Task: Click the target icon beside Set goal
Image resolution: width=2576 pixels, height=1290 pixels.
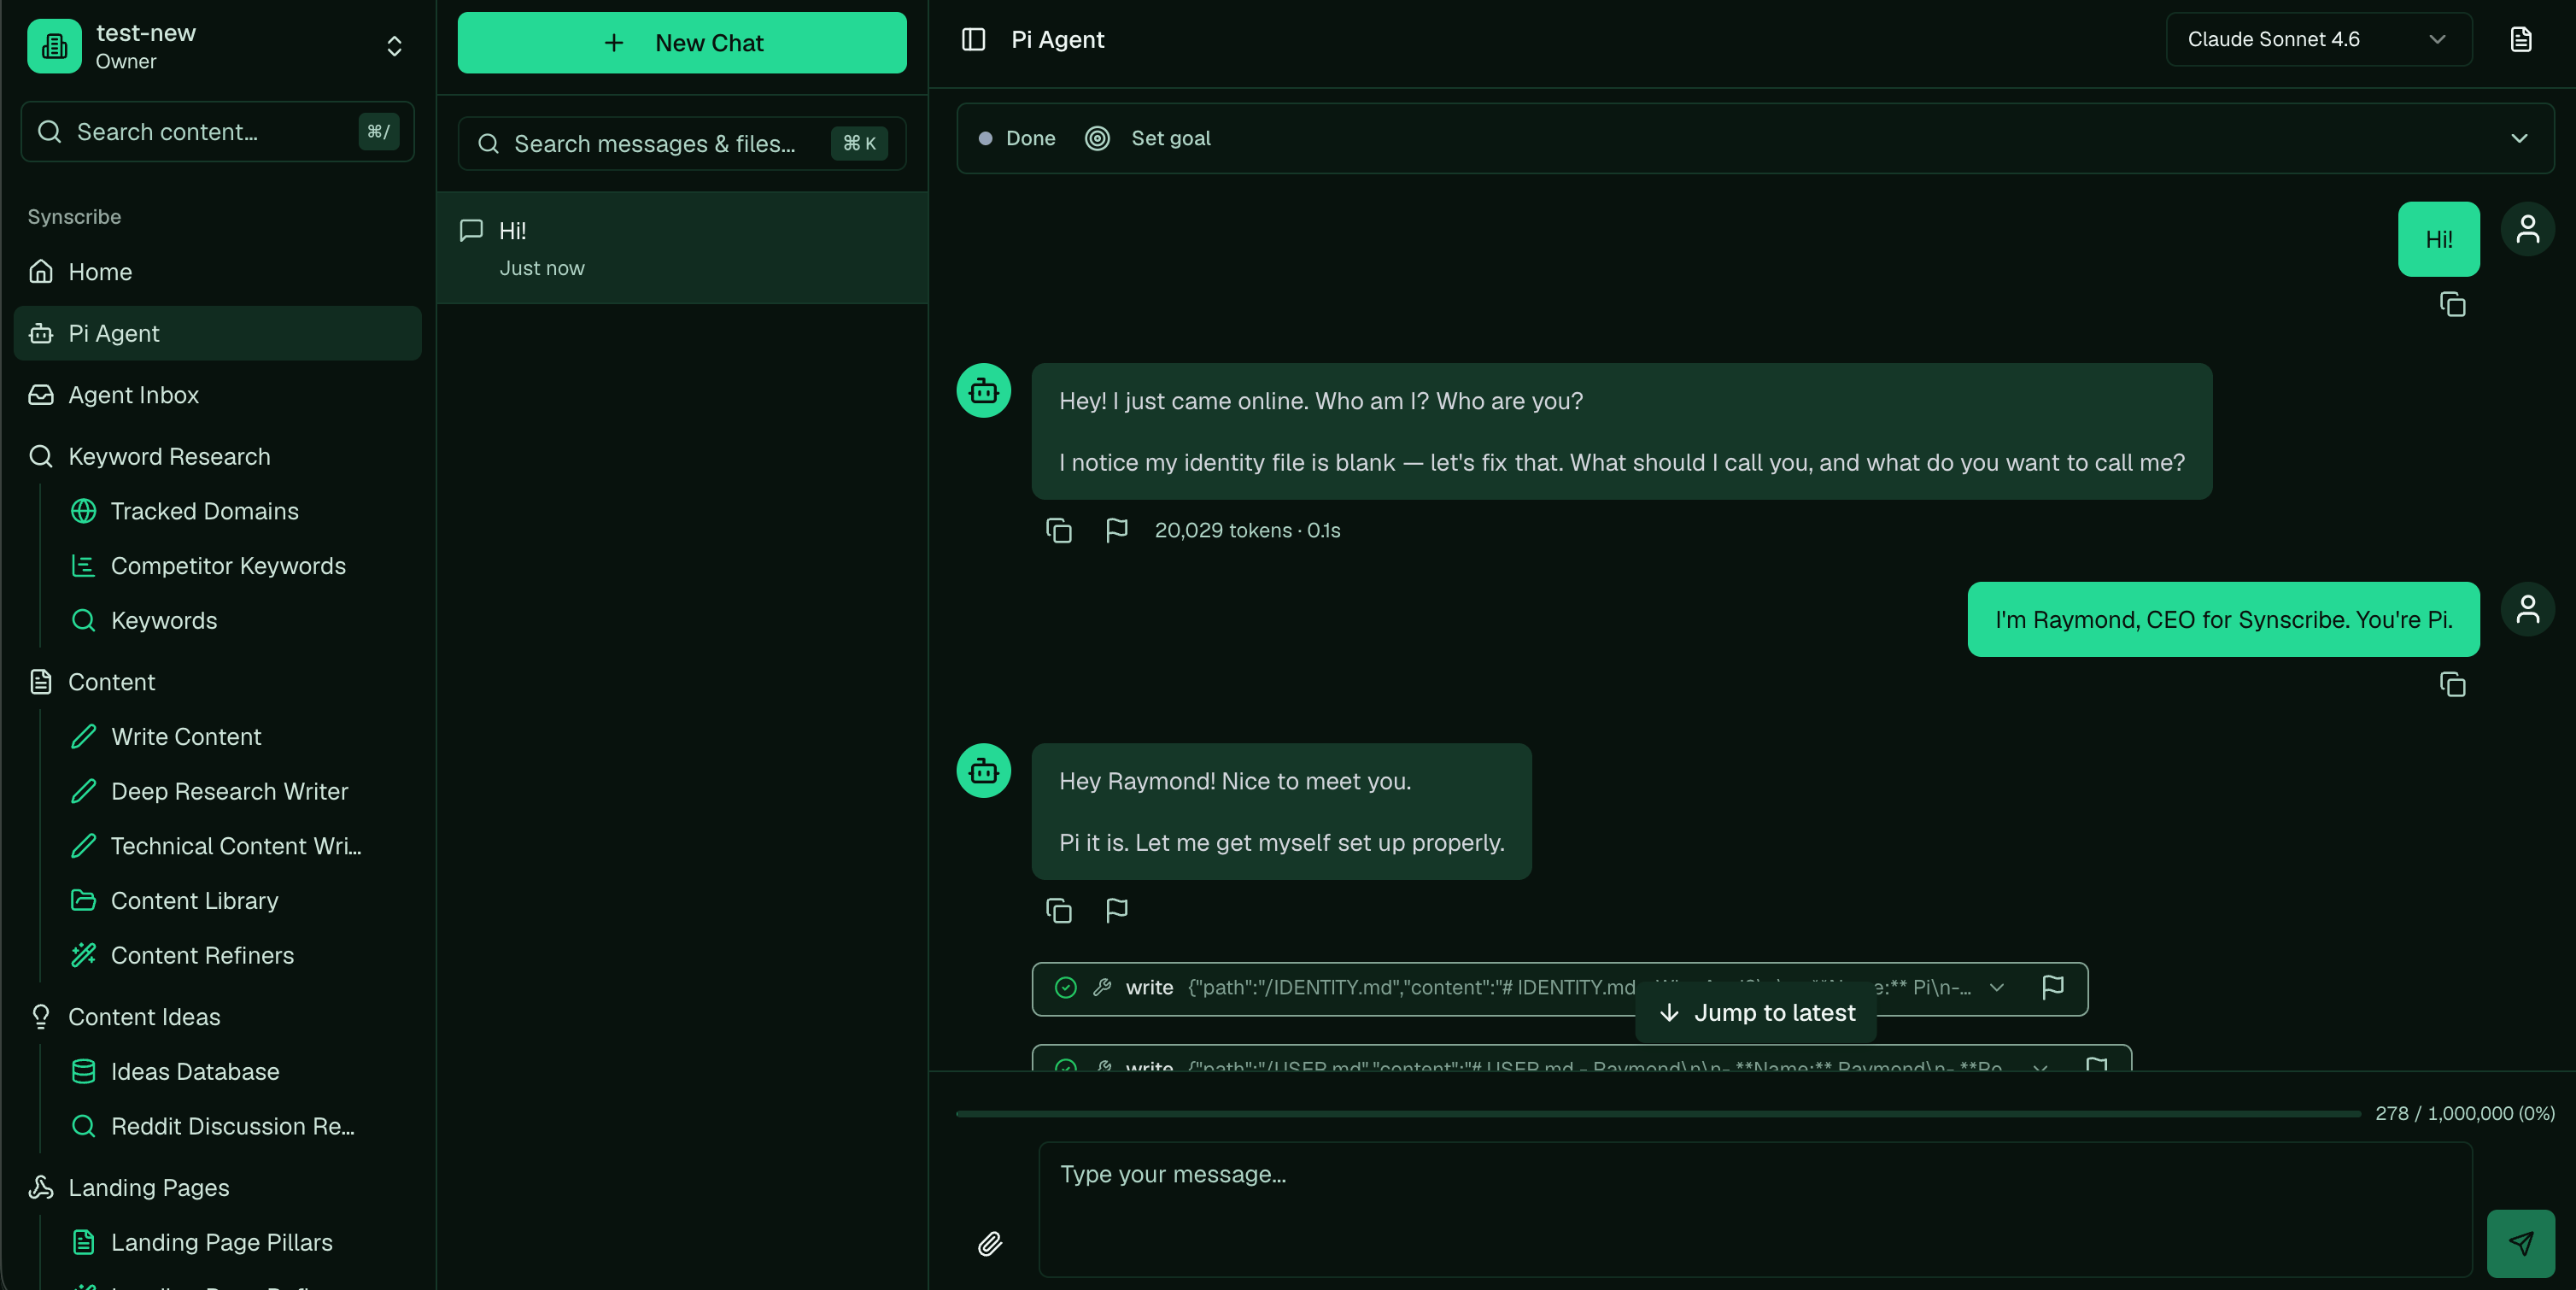Action: [x=1097, y=138]
